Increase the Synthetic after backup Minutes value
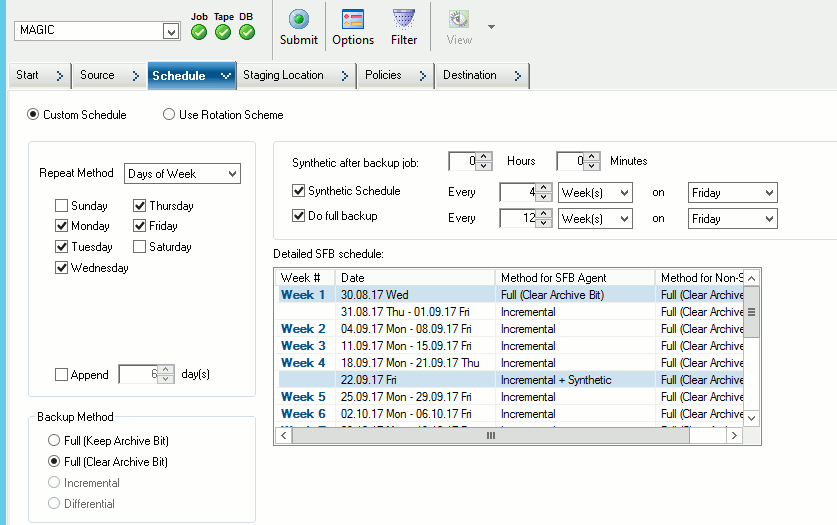 (591, 157)
